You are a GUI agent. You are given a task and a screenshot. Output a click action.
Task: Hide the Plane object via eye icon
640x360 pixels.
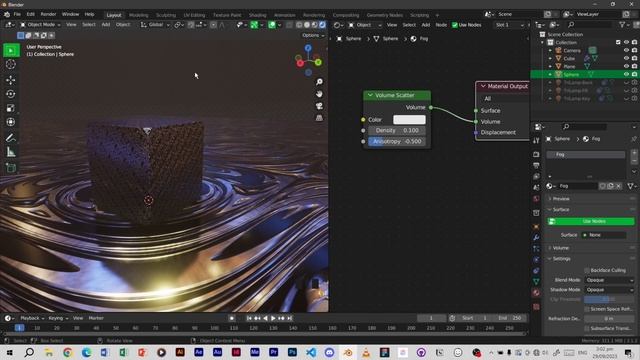[626, 66]
